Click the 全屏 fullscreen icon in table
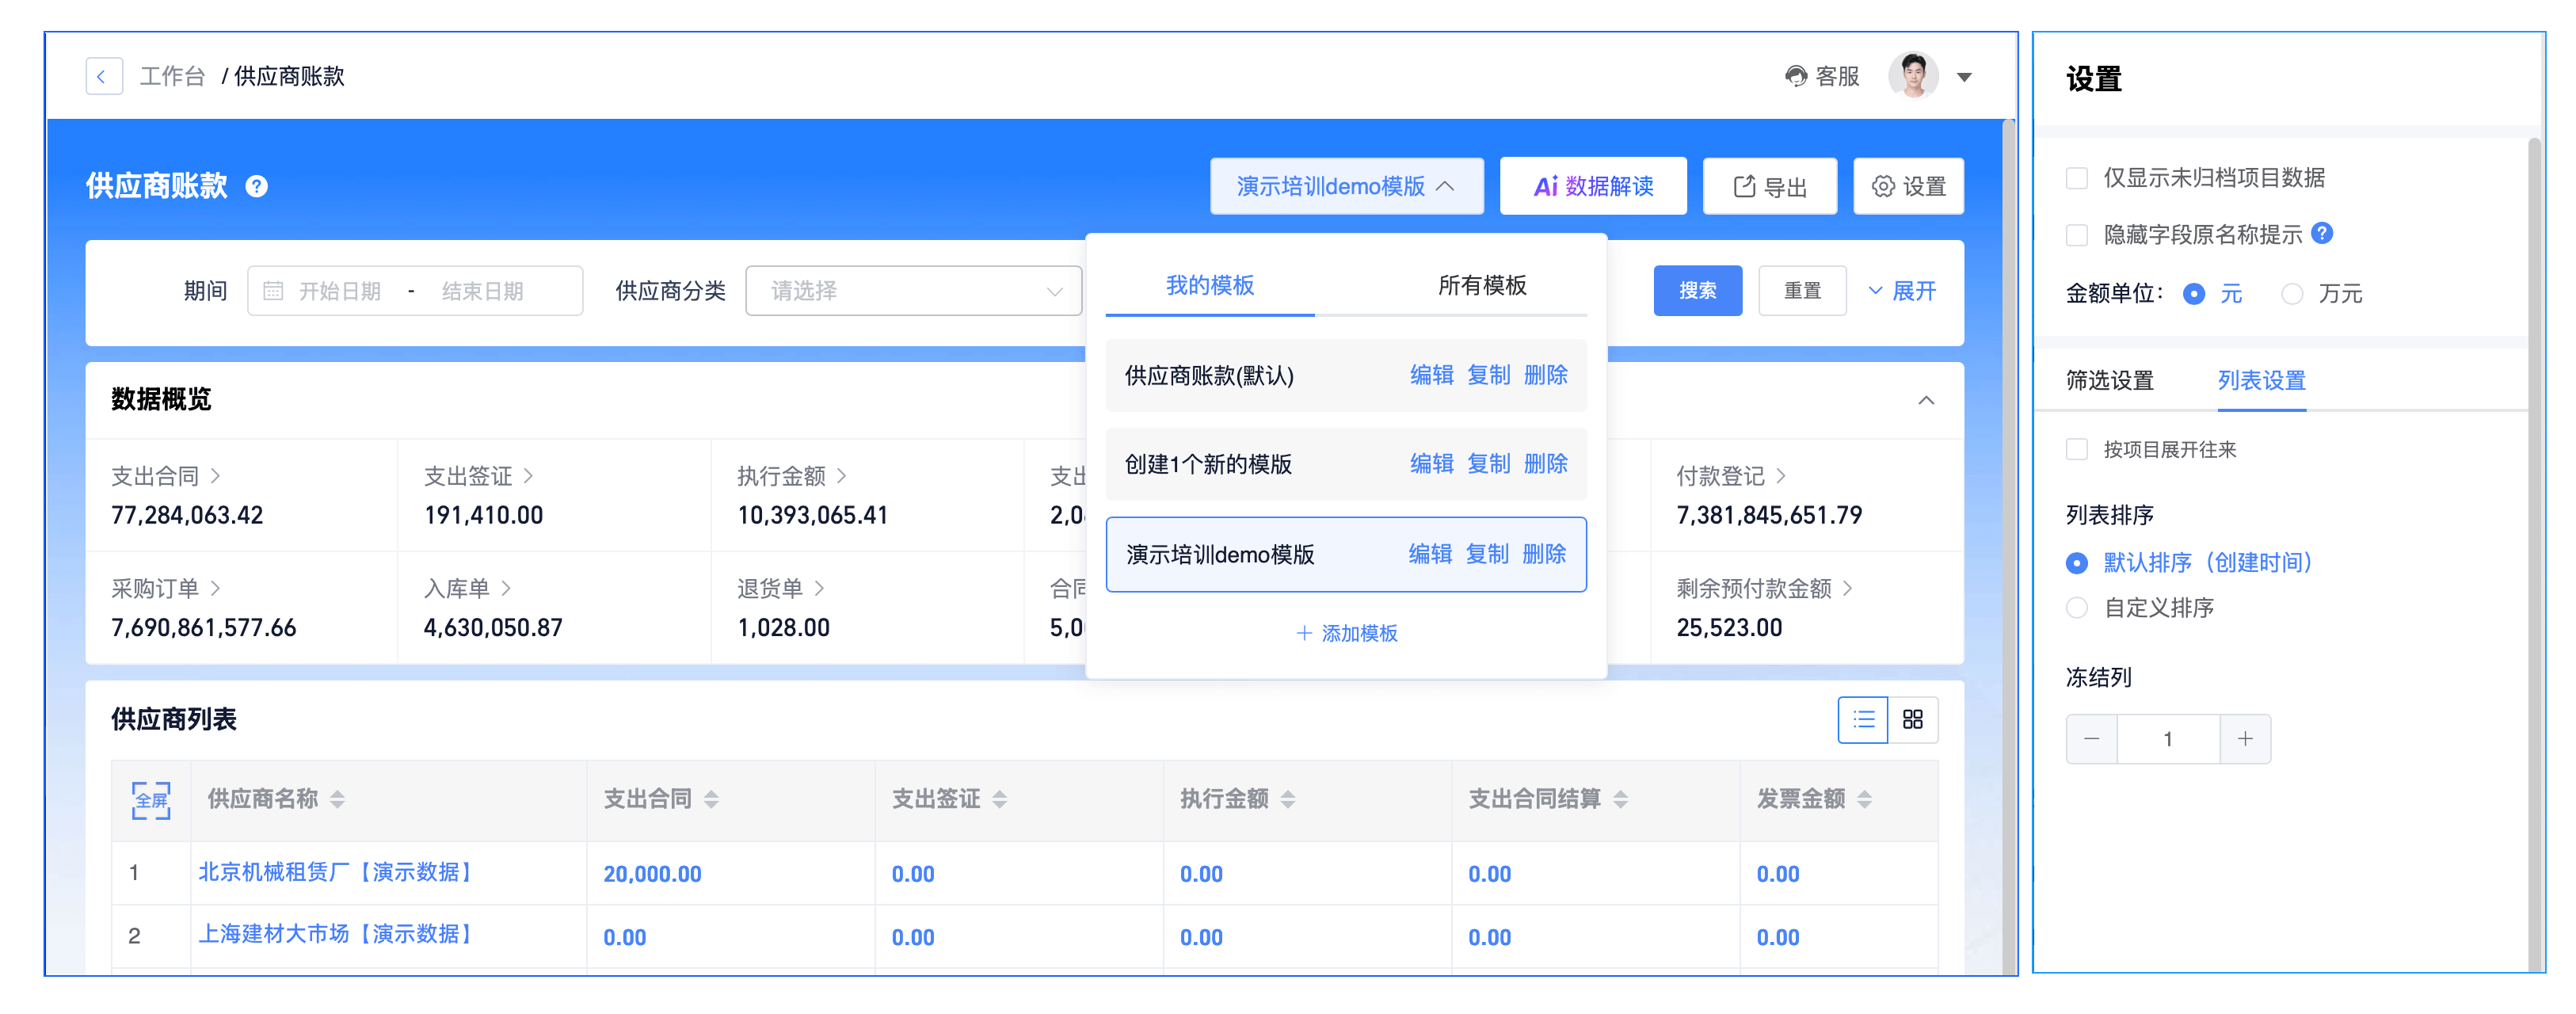The width and height of the screenshot is (2576, 1014). point(151,799)
